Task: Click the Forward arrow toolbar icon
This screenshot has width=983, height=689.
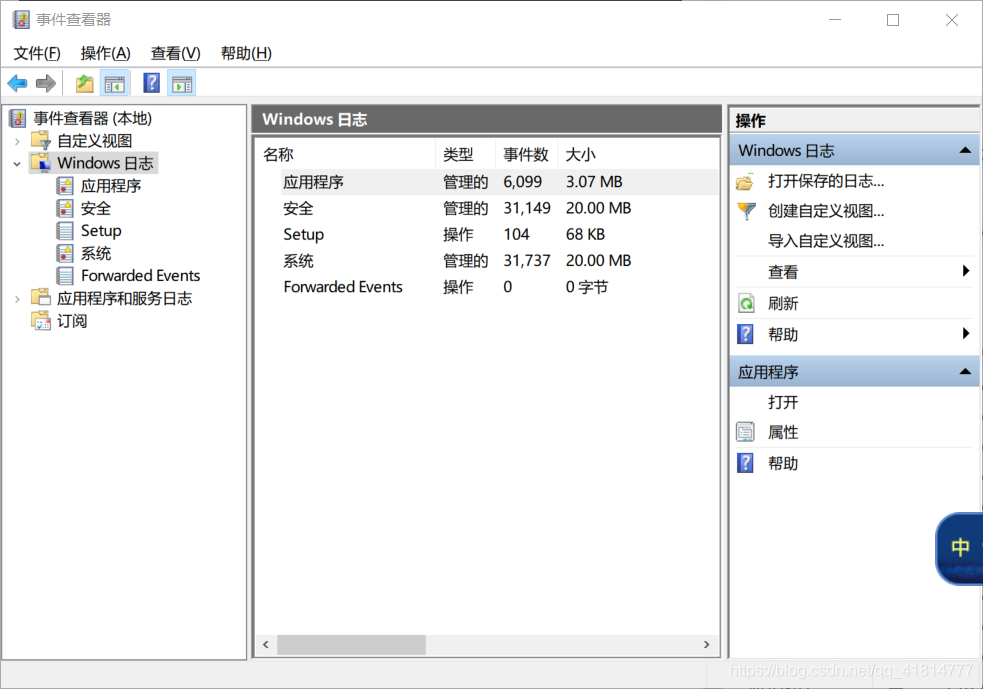Action: pos(46,83)
